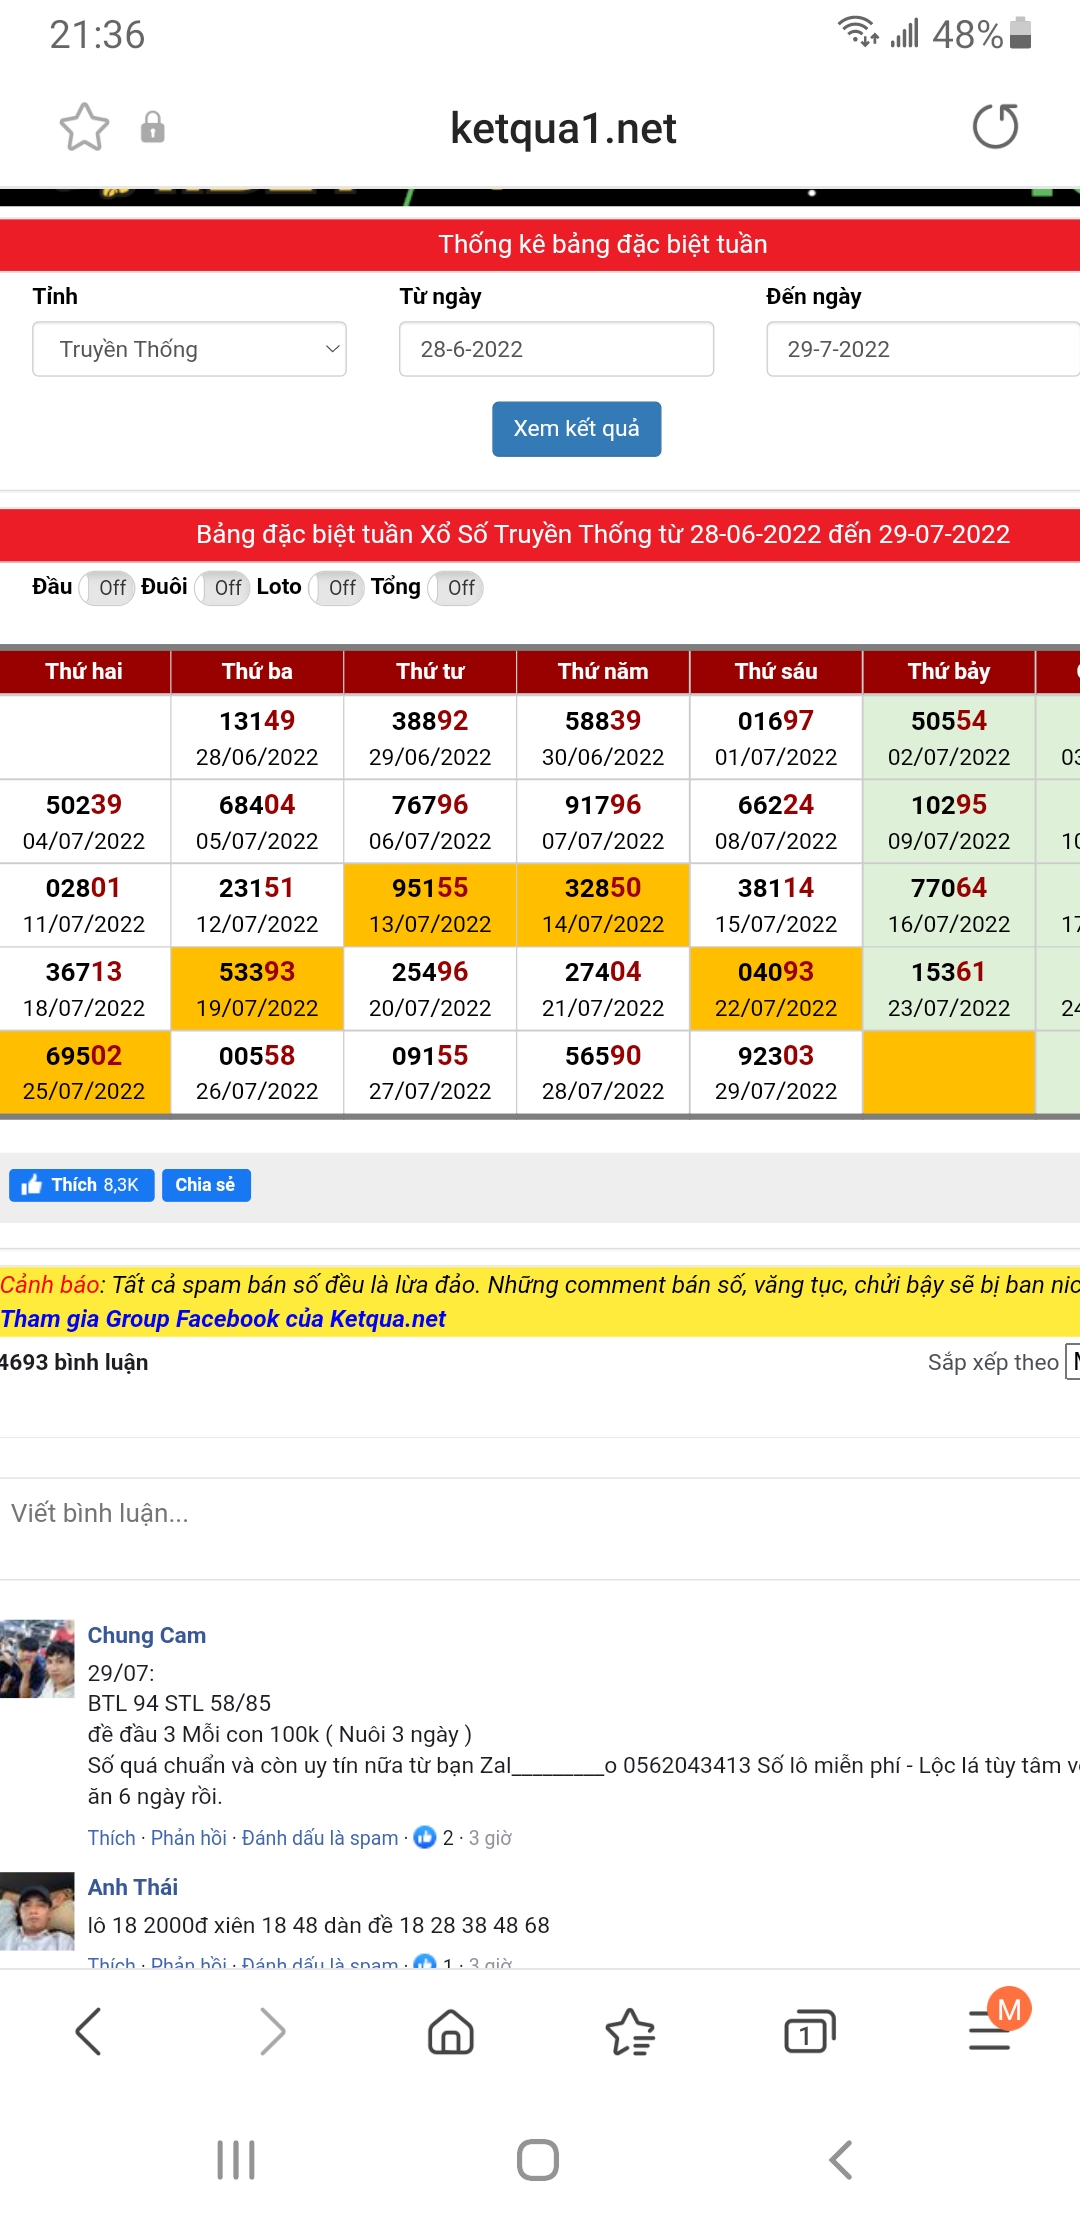Click the Viết bình luận comment box

coord(540,1513)
